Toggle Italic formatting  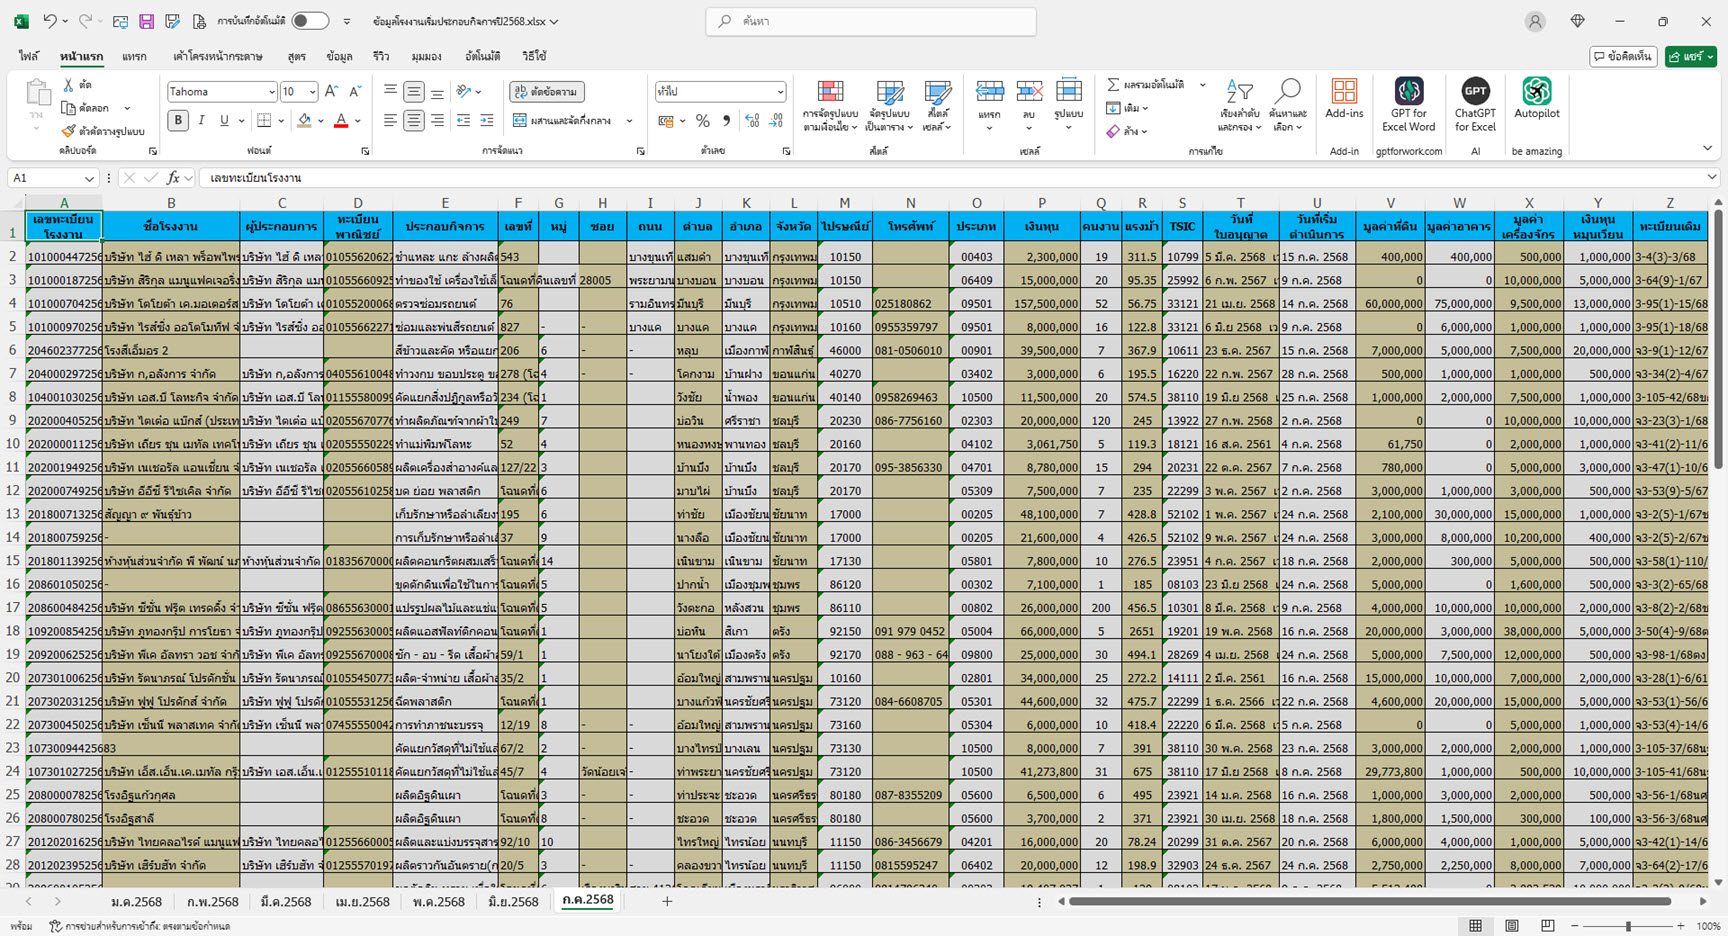click(201, 120)
